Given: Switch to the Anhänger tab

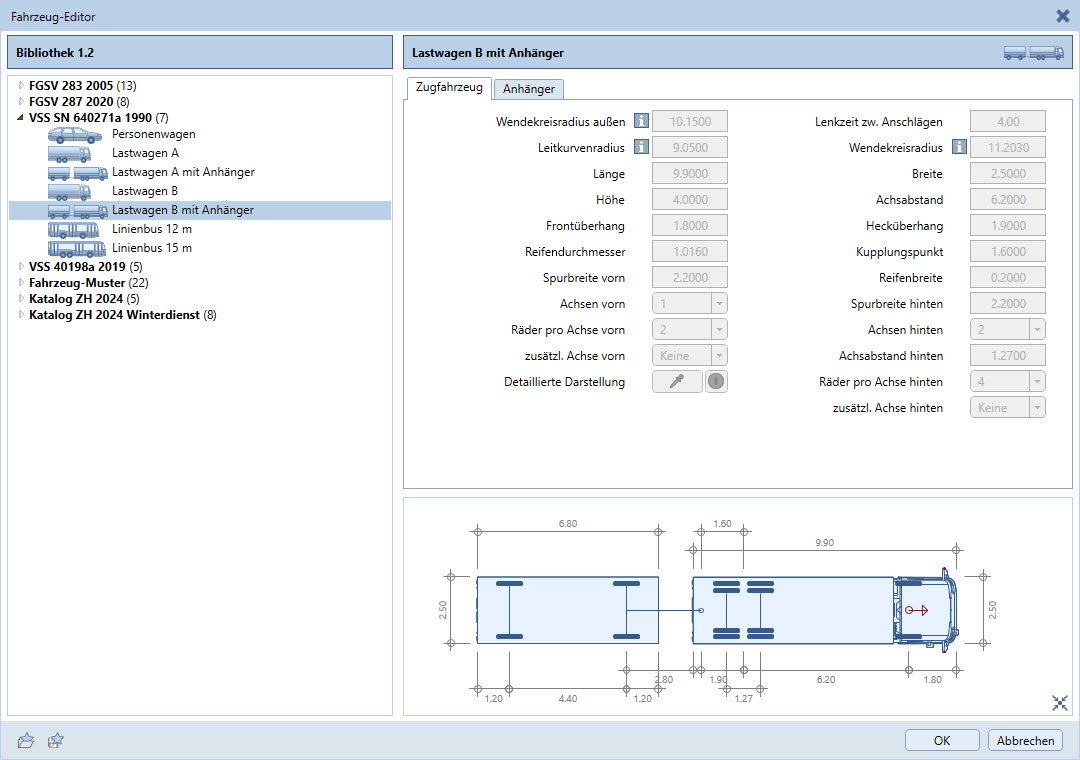Looking at the screenshot, I should point(529,89).
